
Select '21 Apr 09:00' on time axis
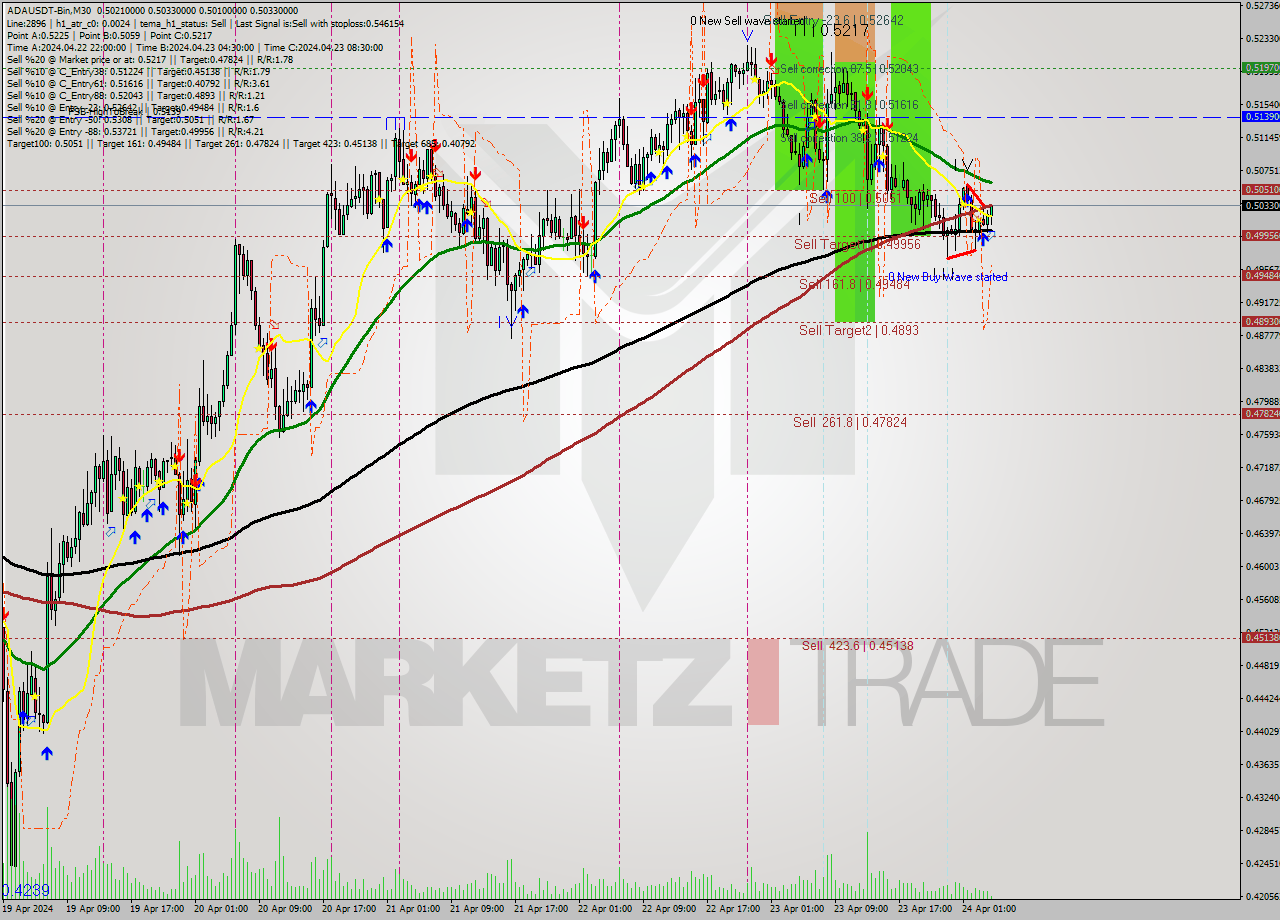click(x=478, y=909)
